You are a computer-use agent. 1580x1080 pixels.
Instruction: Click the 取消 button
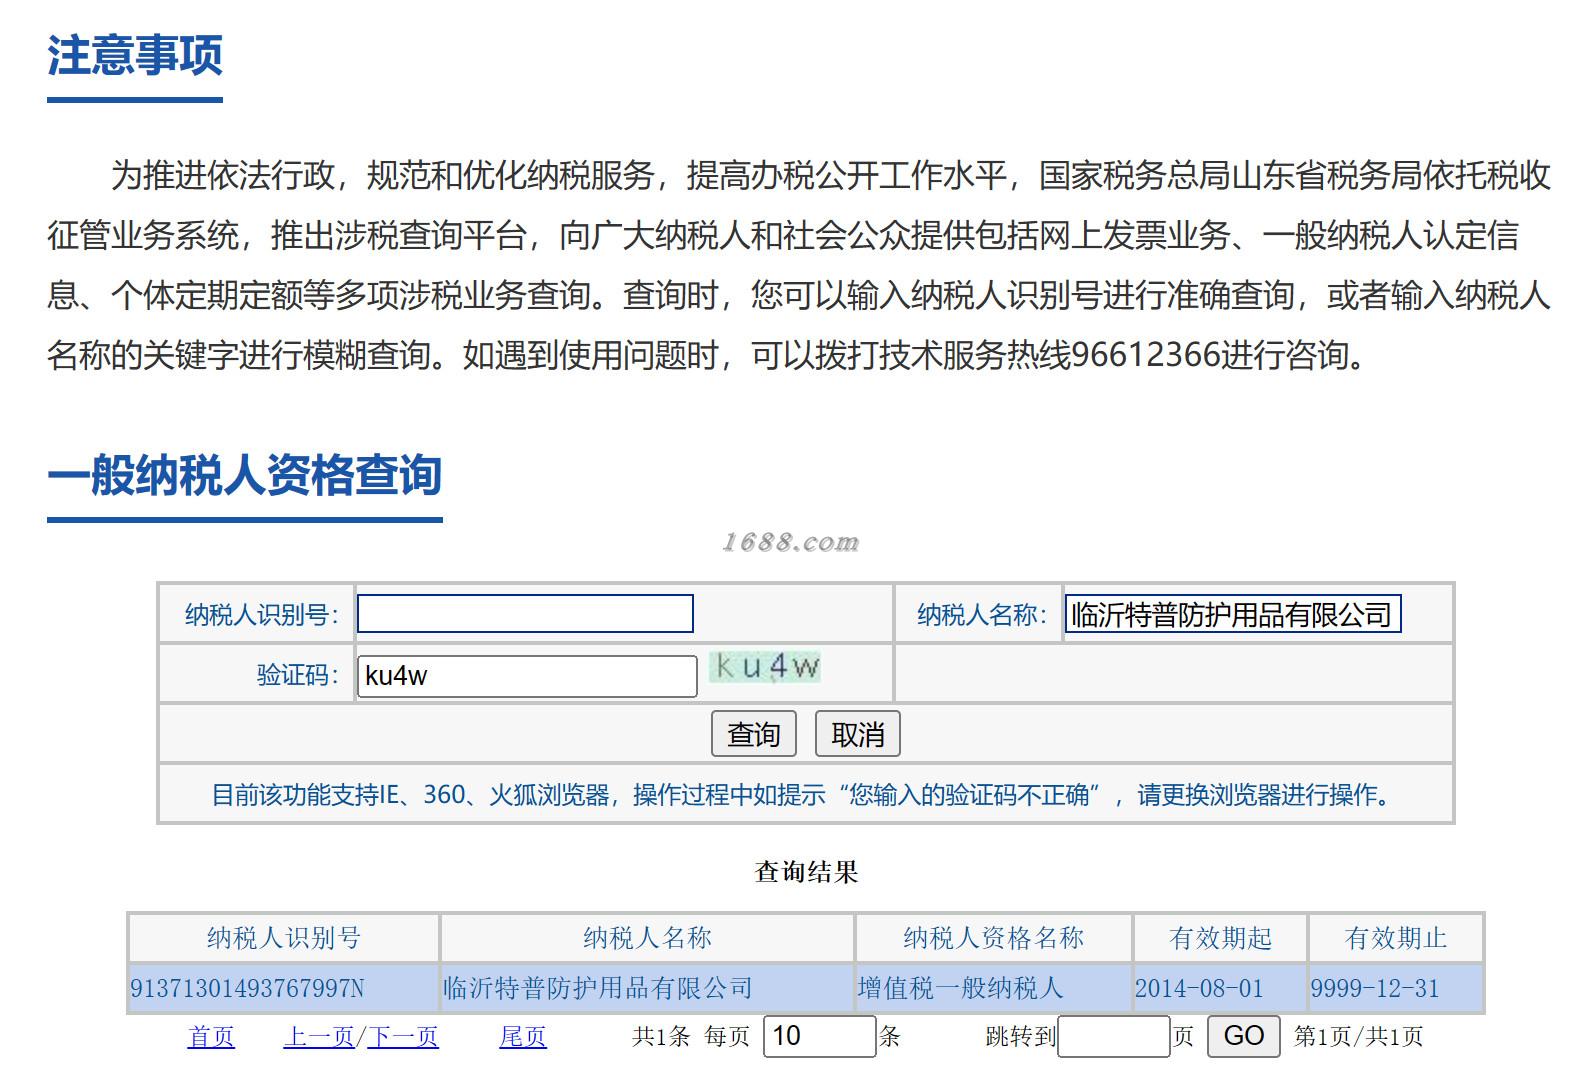pos(858,734)
